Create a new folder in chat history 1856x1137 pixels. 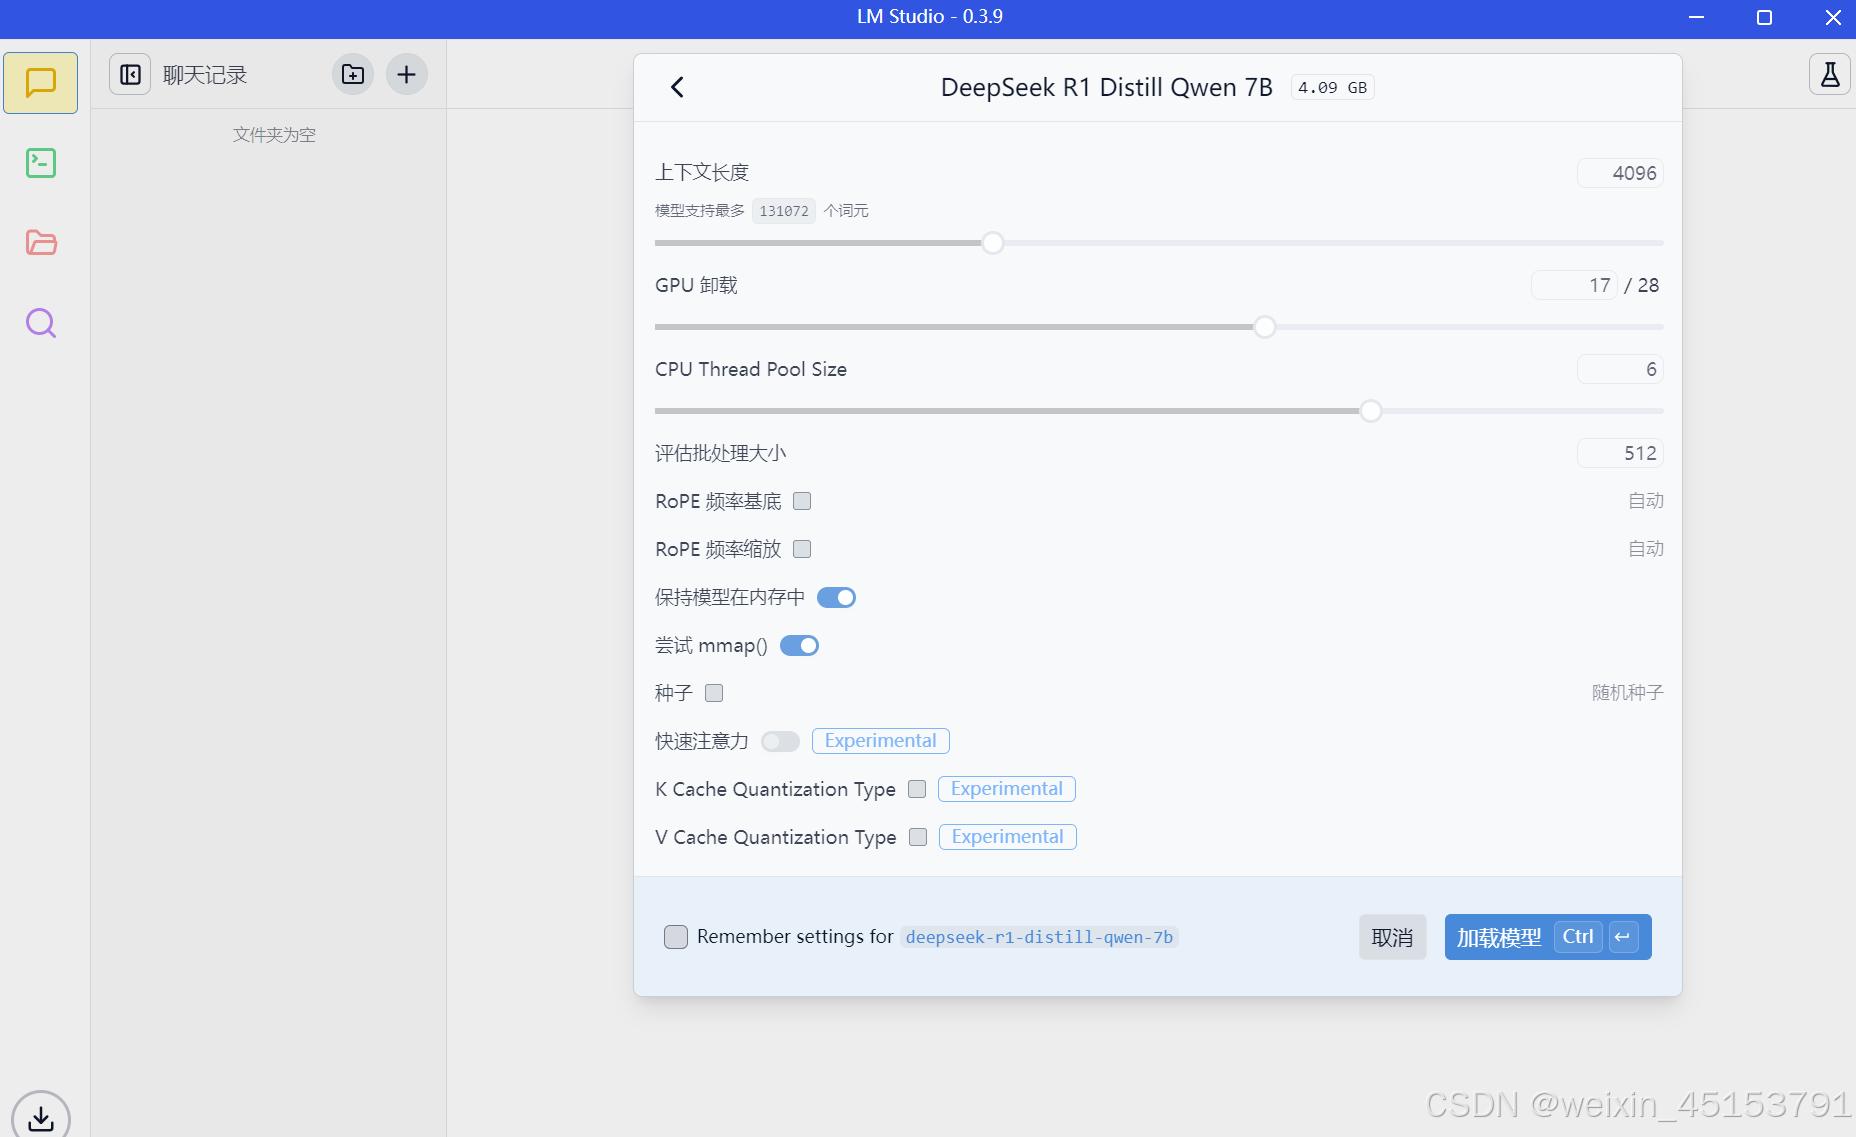353,74
